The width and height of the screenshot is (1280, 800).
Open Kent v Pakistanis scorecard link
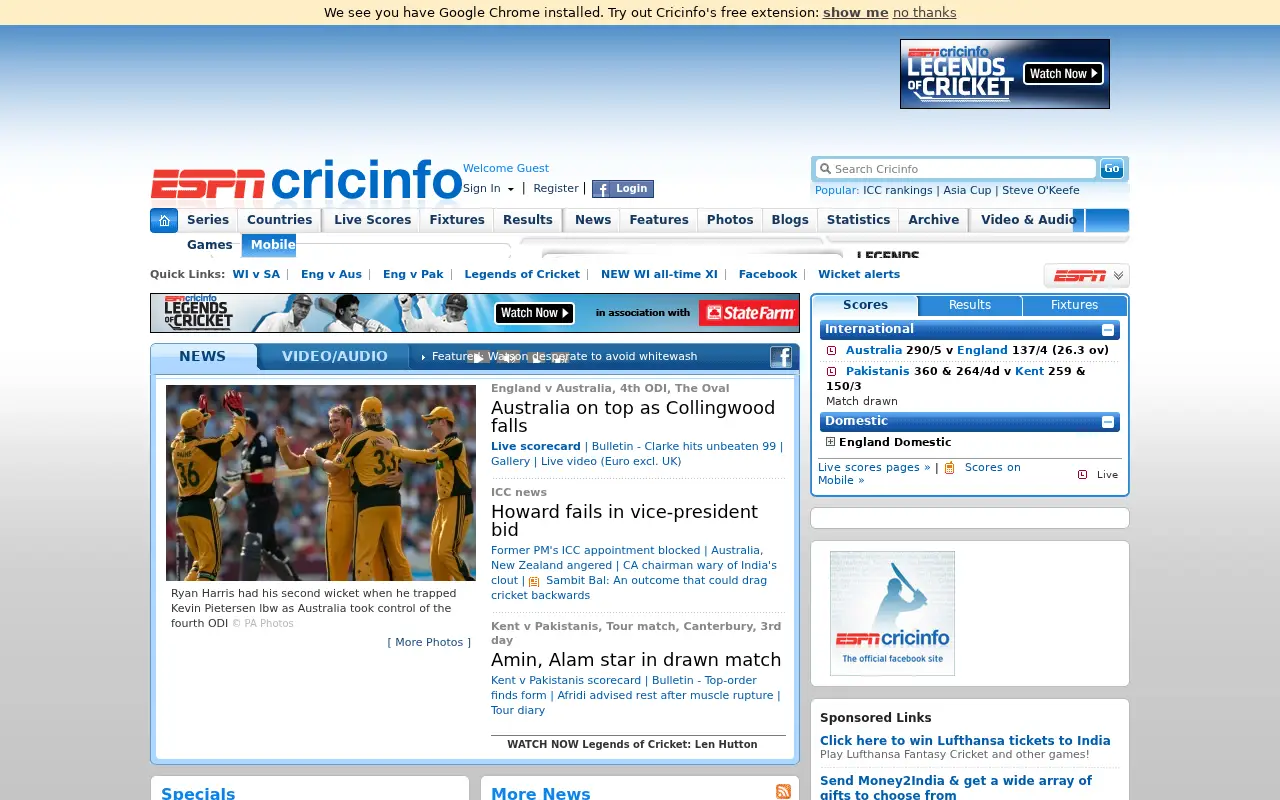[x=566, y=680]
